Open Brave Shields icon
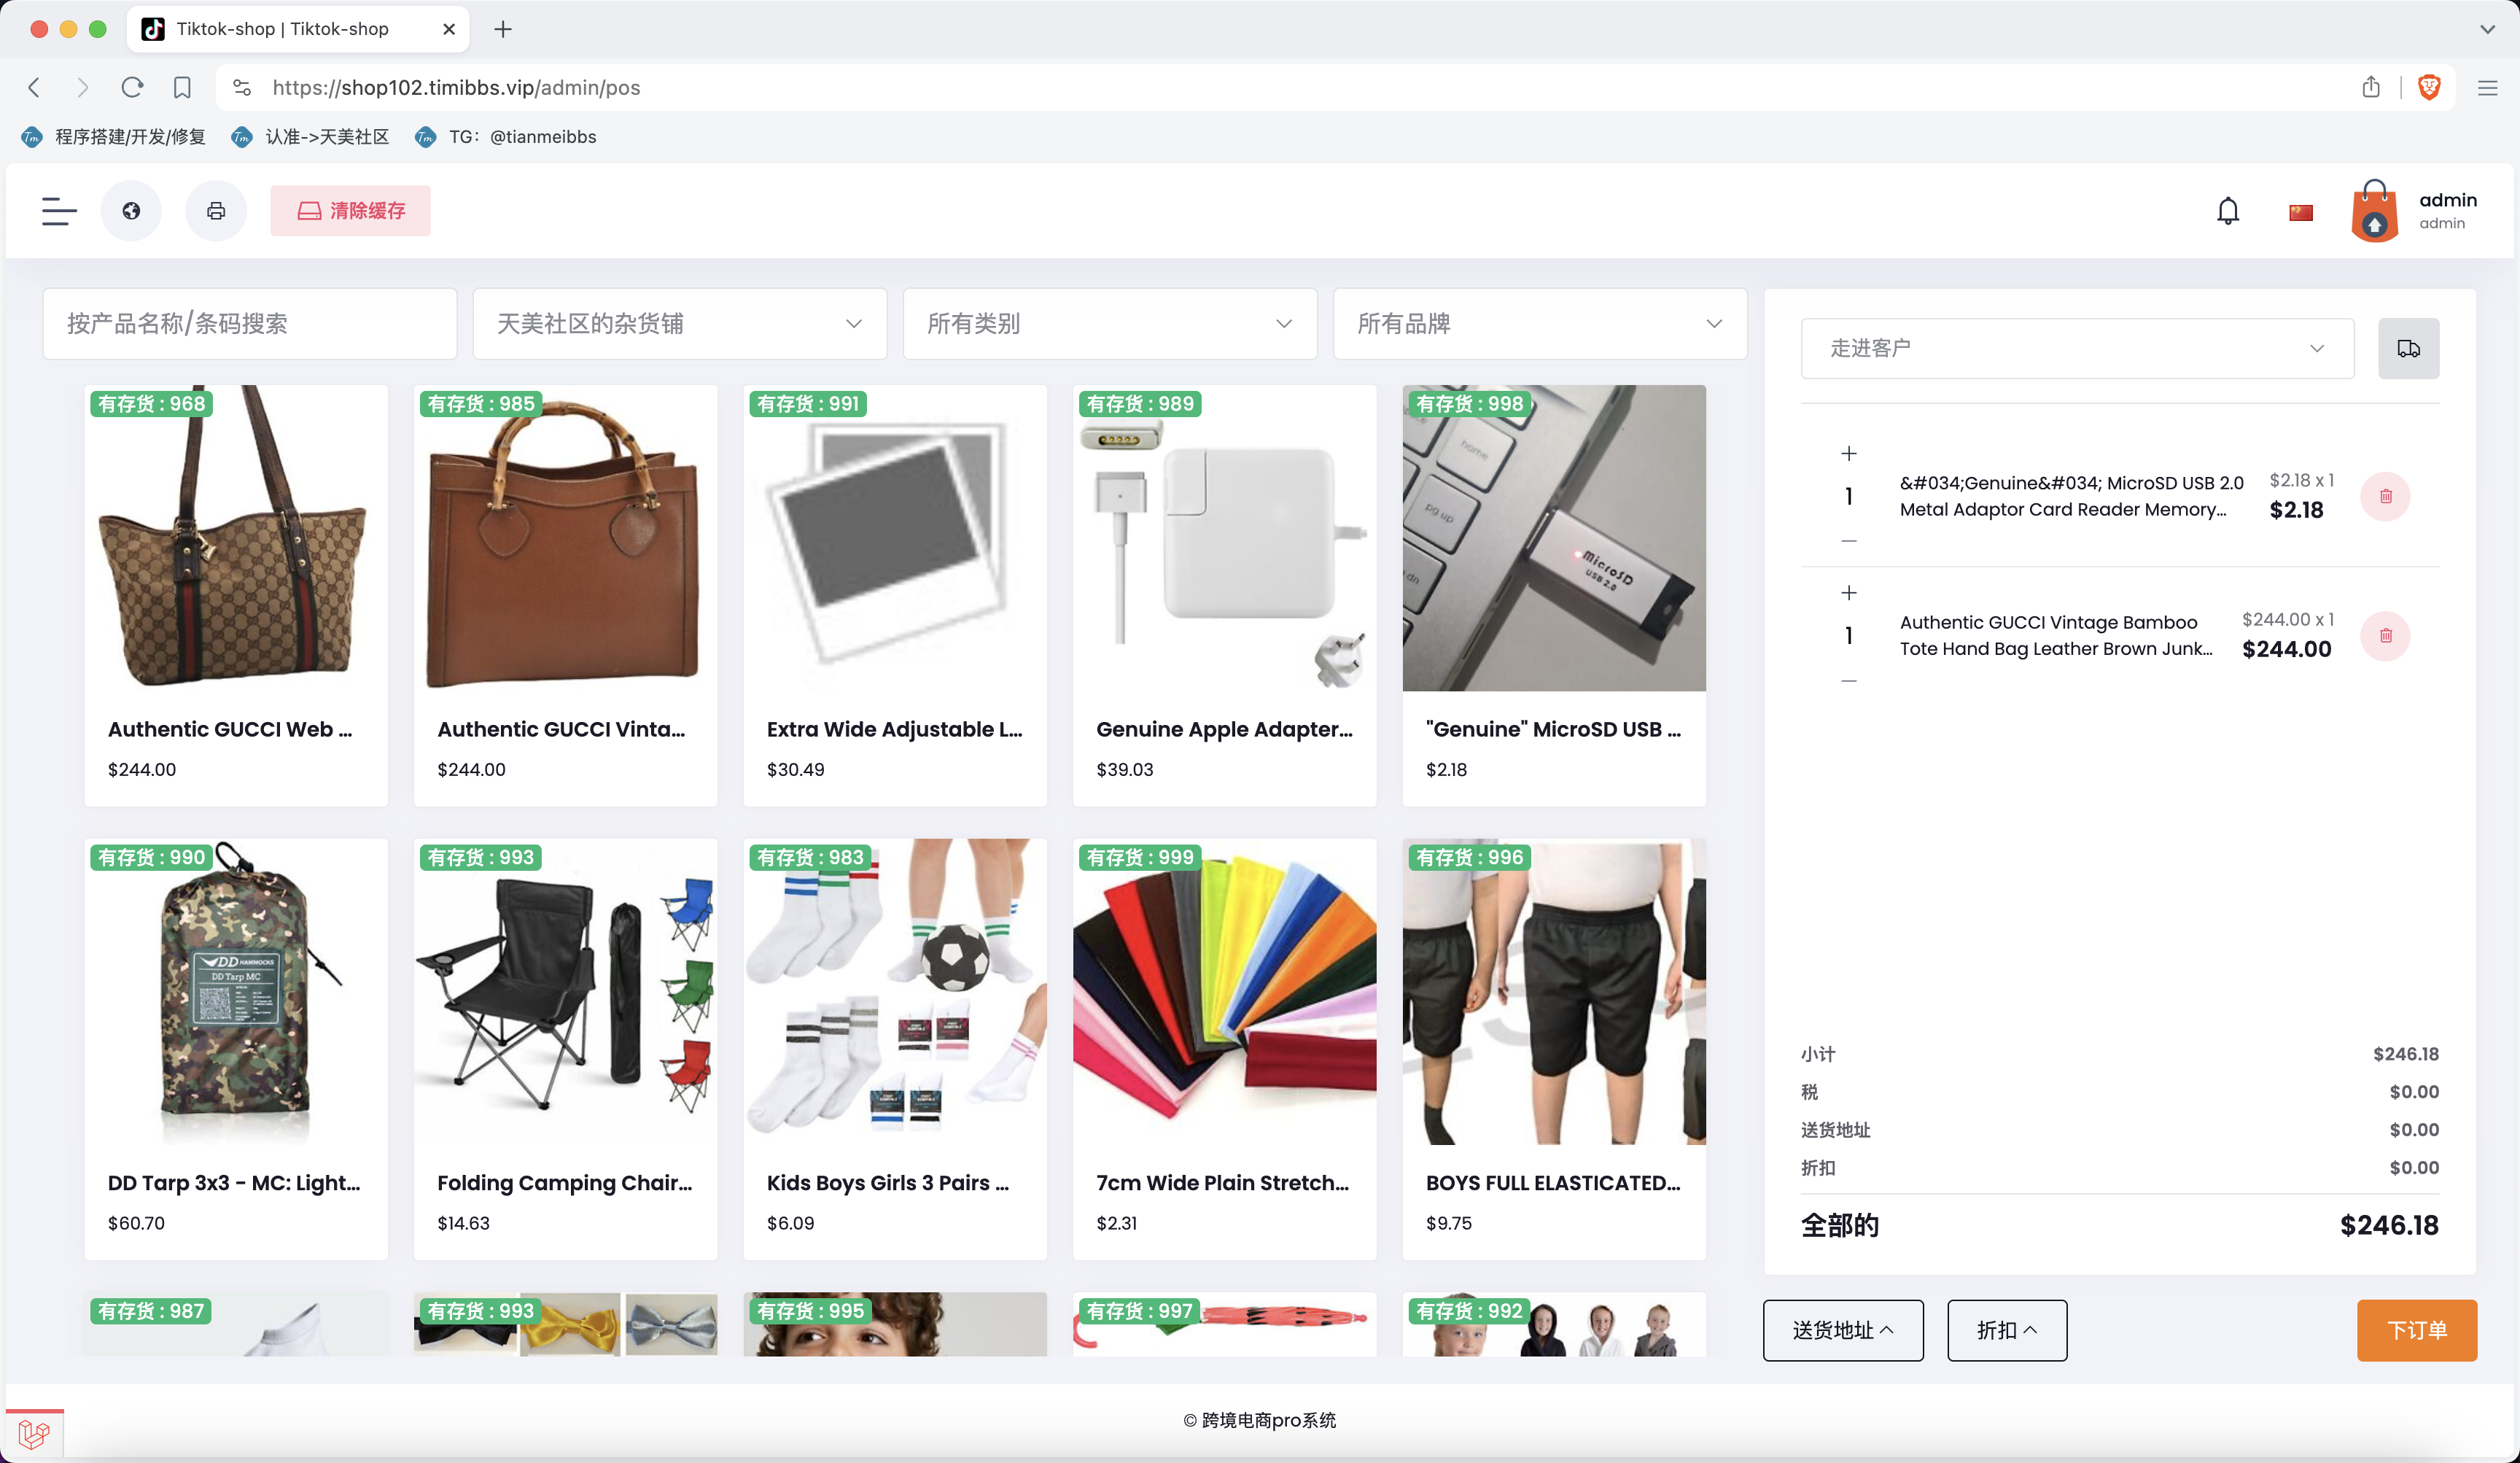Screen dimensions: 2520x1463 [x=2429, y=88]
